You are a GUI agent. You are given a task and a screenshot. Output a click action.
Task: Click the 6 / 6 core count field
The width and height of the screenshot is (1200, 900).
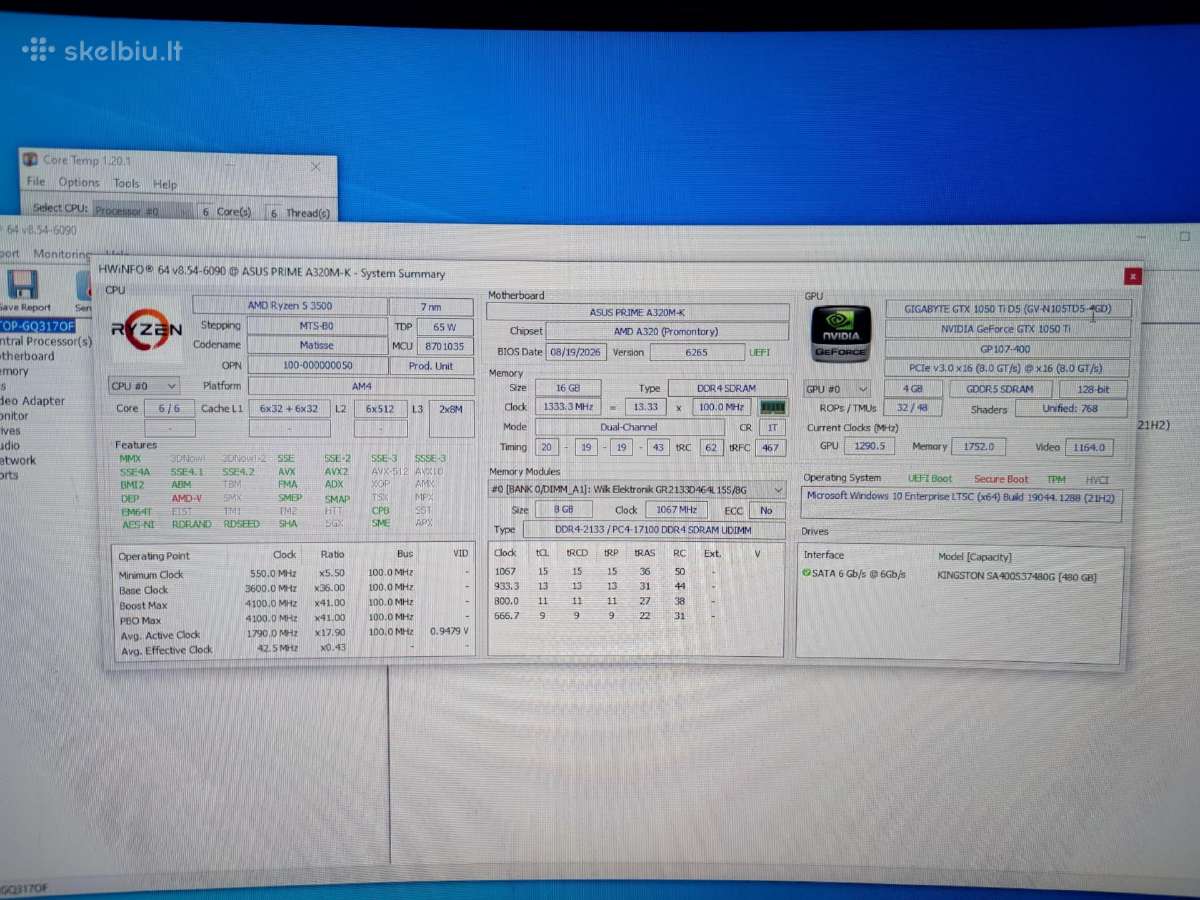169,408
